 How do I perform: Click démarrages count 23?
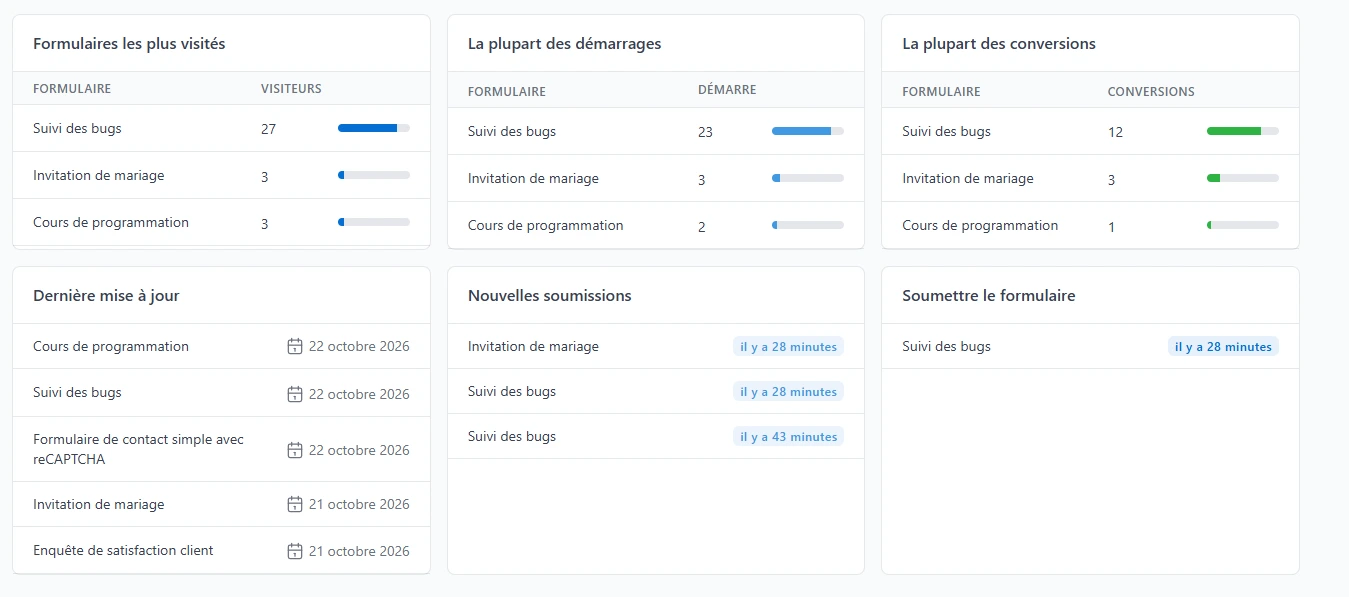705,132
